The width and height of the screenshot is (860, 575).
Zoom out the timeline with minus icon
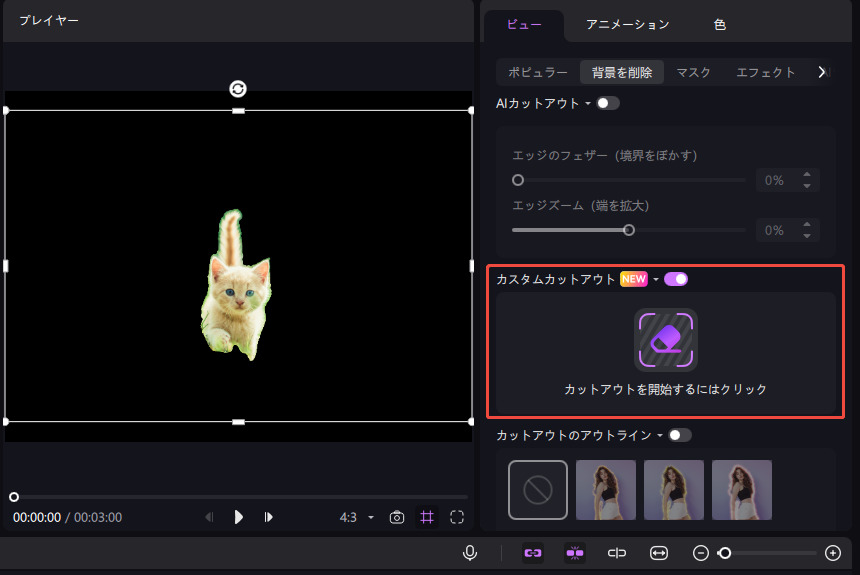click(701, 552)
